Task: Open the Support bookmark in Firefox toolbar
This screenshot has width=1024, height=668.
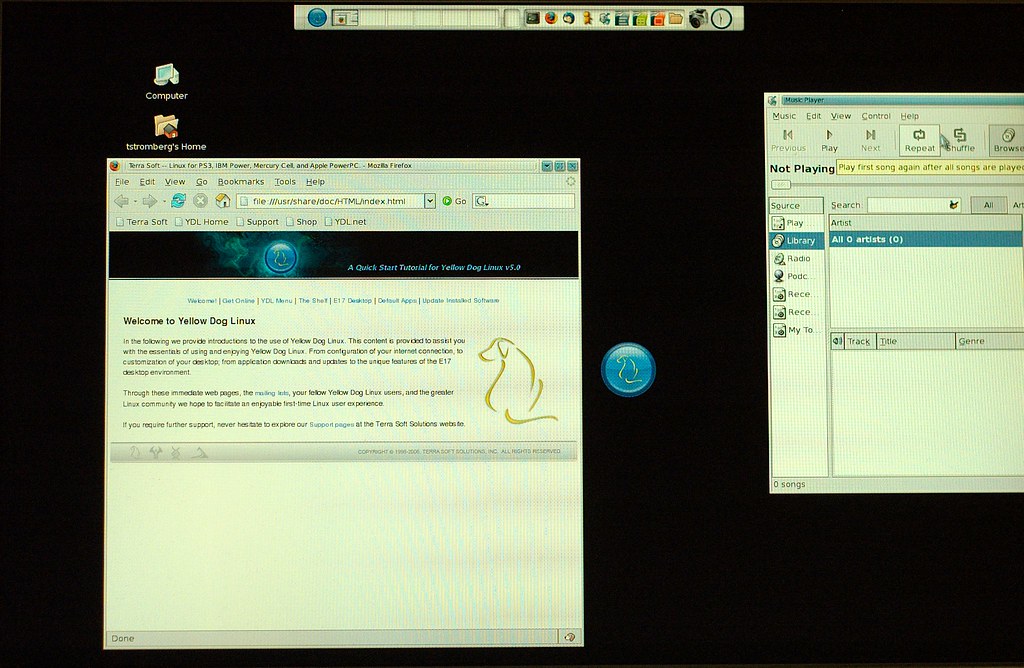Action: pos(257,222)
